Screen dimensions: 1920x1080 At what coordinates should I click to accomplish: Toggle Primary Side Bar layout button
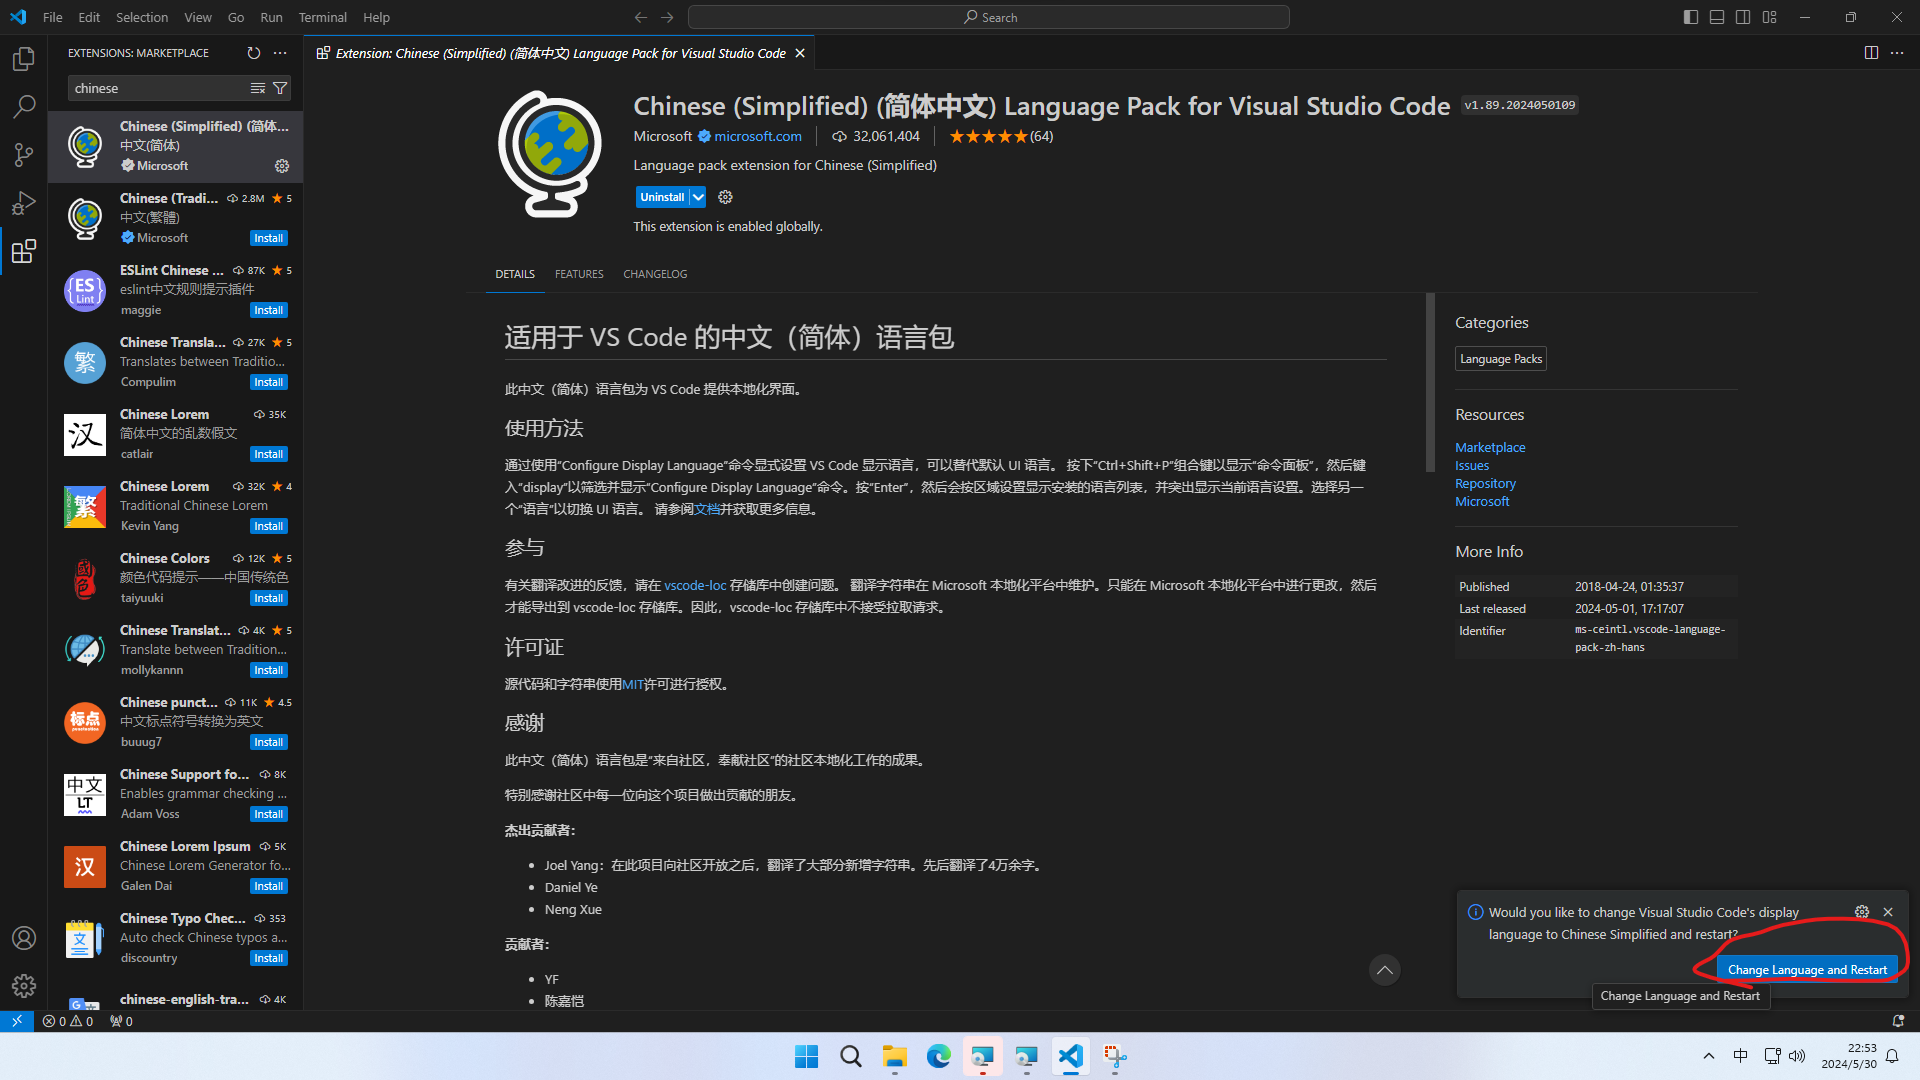coord(1691,17)
